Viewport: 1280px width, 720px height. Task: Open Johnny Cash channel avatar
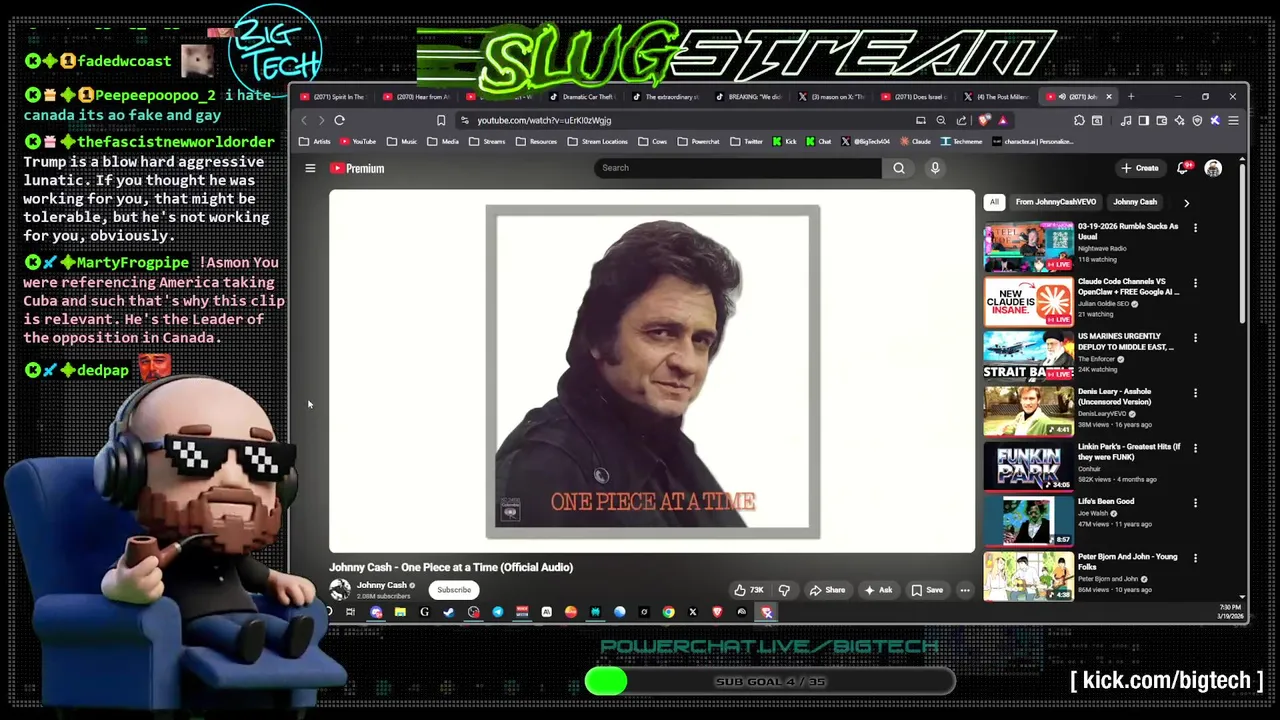point(340,590)
